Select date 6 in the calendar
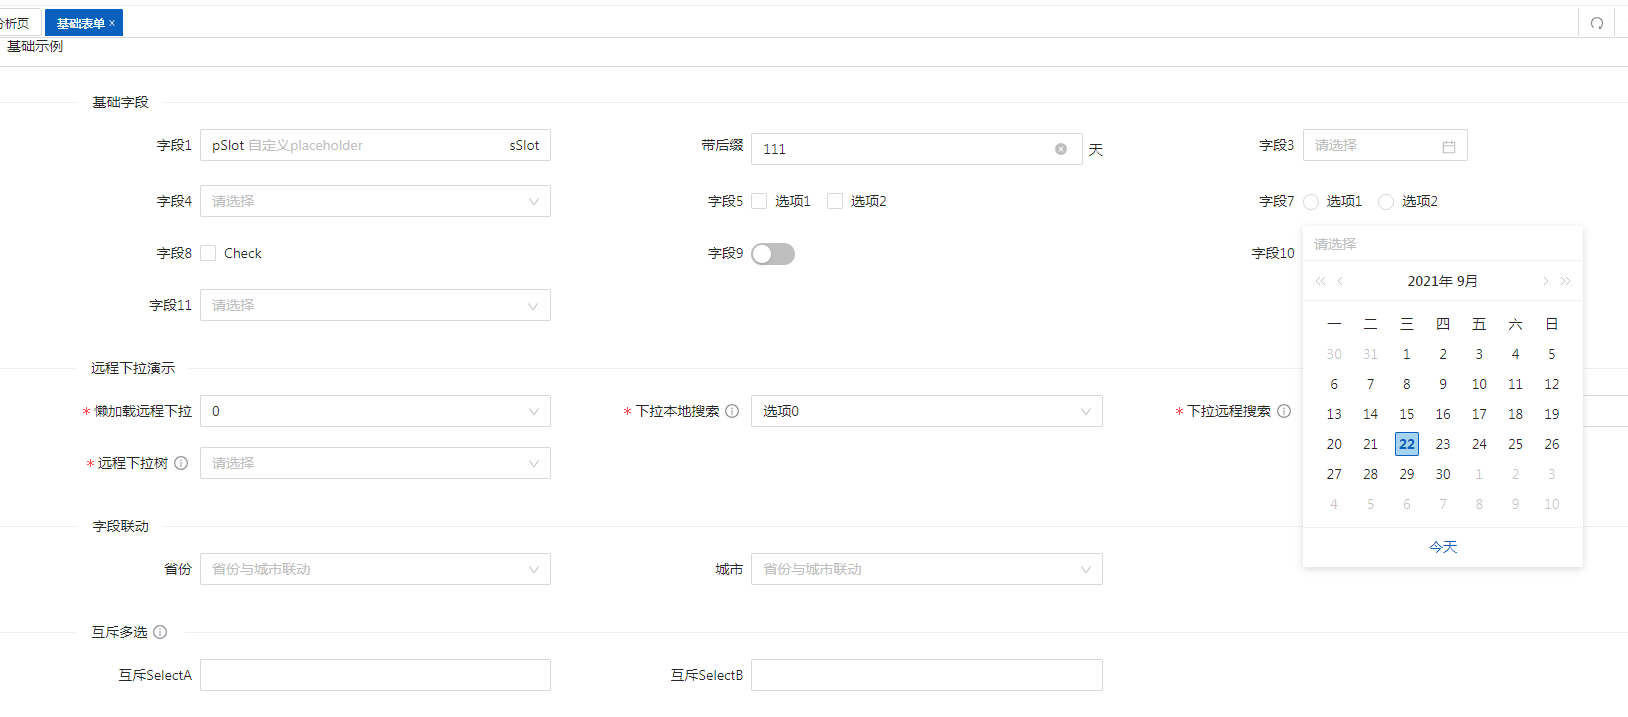The height and width of the screenshot is (717, 1628). tap(1334, 384)
